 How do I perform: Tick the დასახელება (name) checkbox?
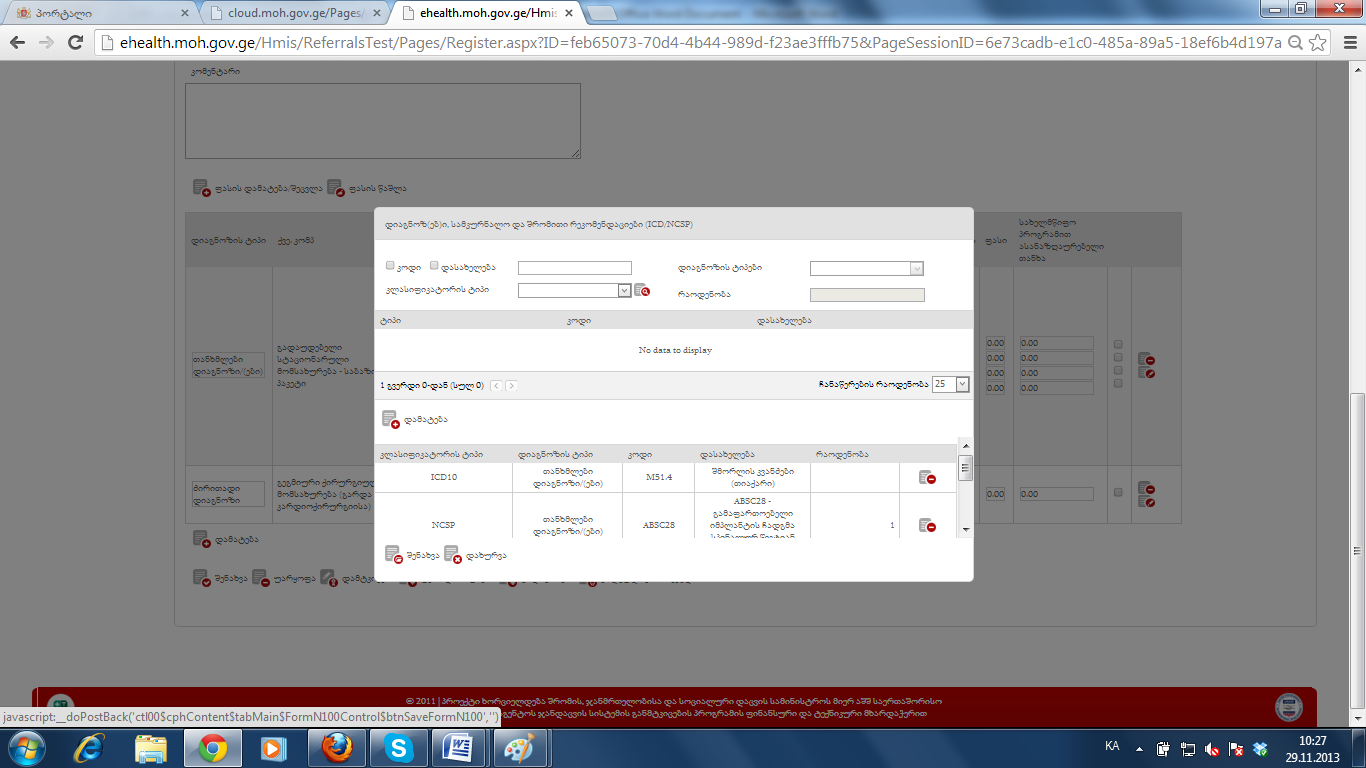[434, 266]
